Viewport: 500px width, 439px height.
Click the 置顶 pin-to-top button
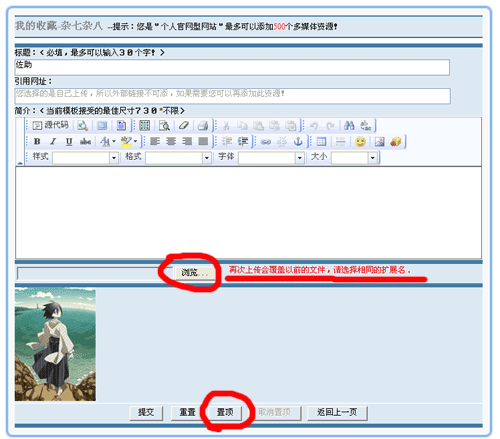[225, 413]
